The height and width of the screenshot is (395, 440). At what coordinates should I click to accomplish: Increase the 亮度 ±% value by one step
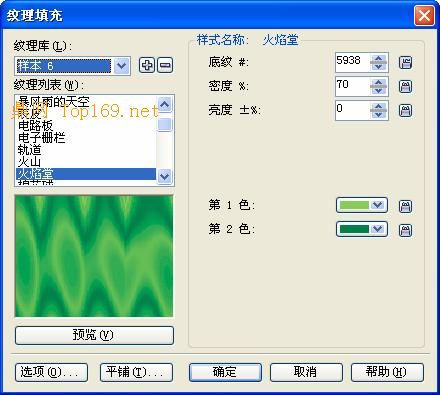coord(378,106)
